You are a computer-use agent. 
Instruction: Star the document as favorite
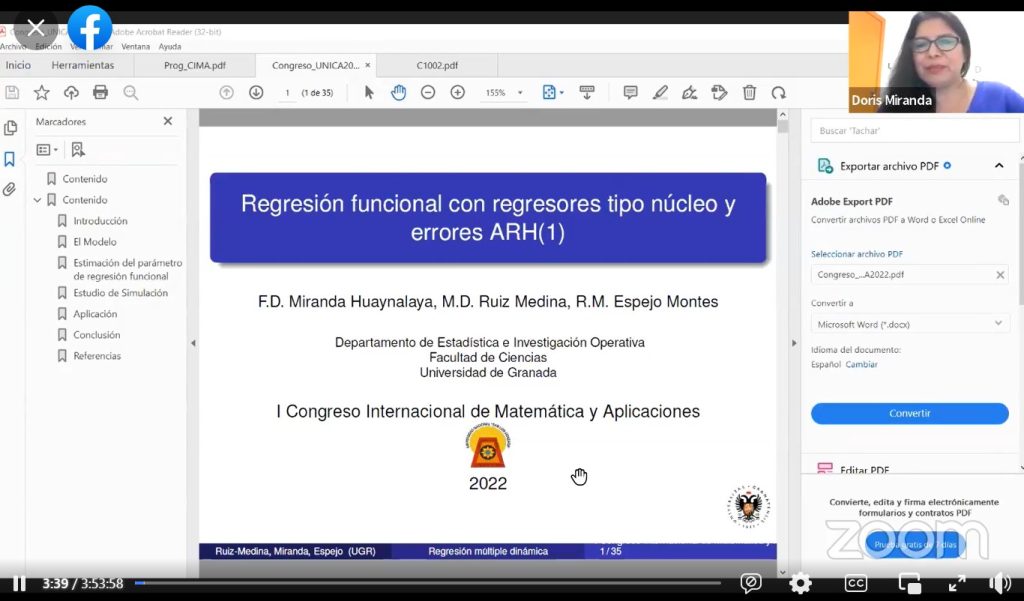(x=42, y=93)
